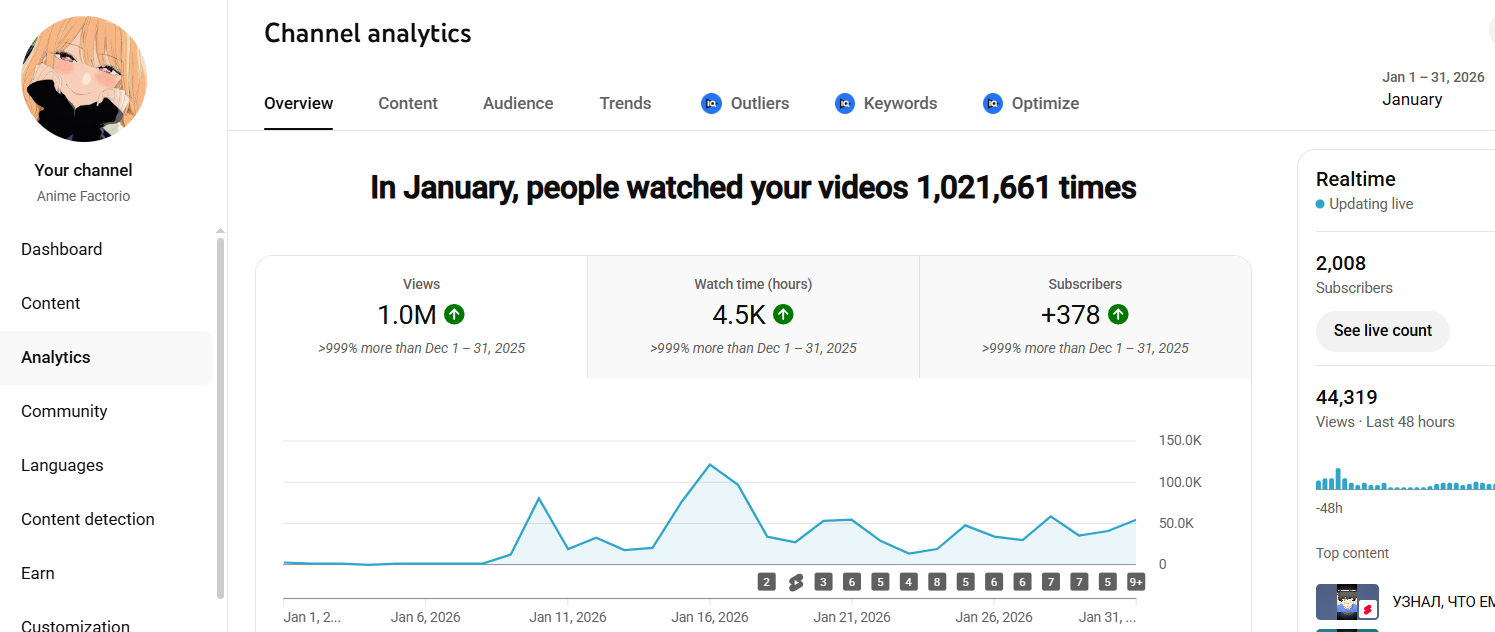Click the '150.0K' axis label
Screen dimensions: 1495x632
(x=1180, y=440)
